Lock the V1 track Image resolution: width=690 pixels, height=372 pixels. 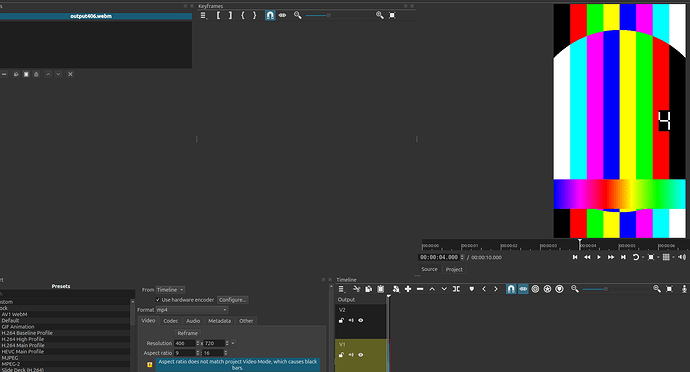point(341,355)
